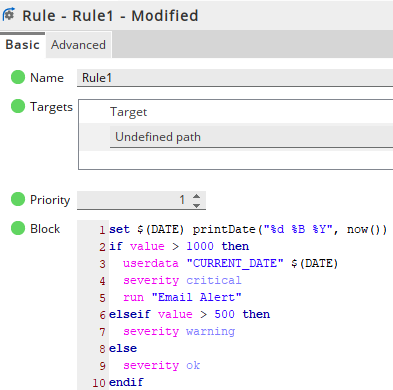393x390 pixels.
Task: Click the Name label
Action: click(x=47, y=78)
